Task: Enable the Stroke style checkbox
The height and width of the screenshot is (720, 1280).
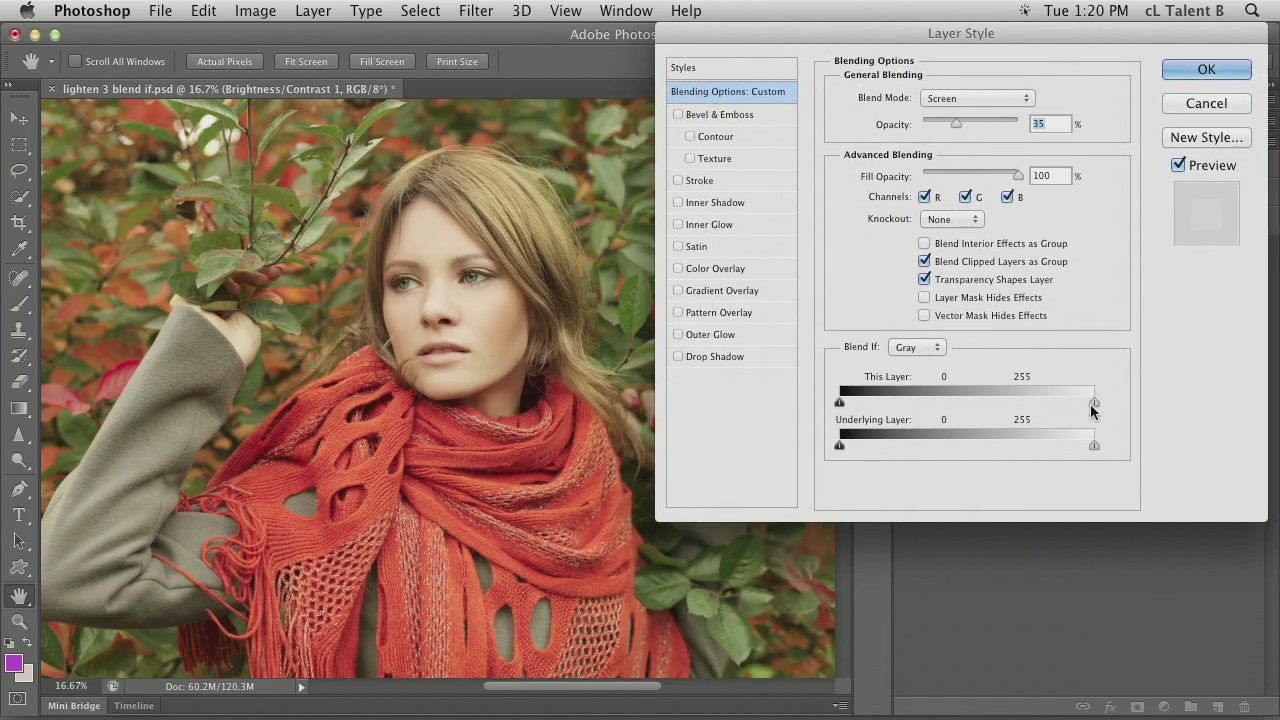Action: [x=678, y=180]
